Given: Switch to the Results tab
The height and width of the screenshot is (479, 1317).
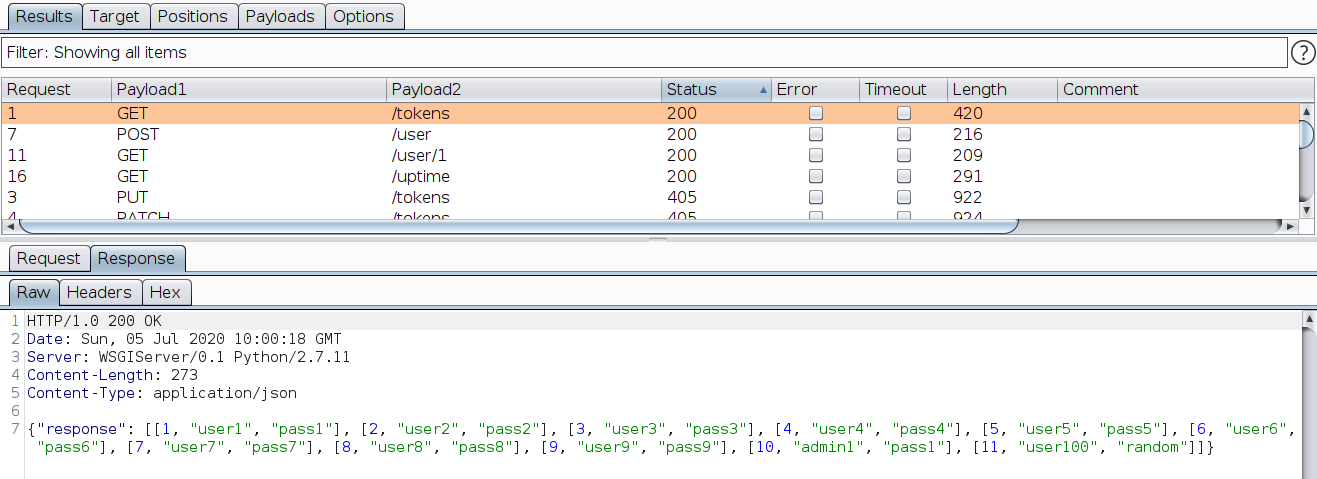Looking at the screenshot, I should (44, 16).
